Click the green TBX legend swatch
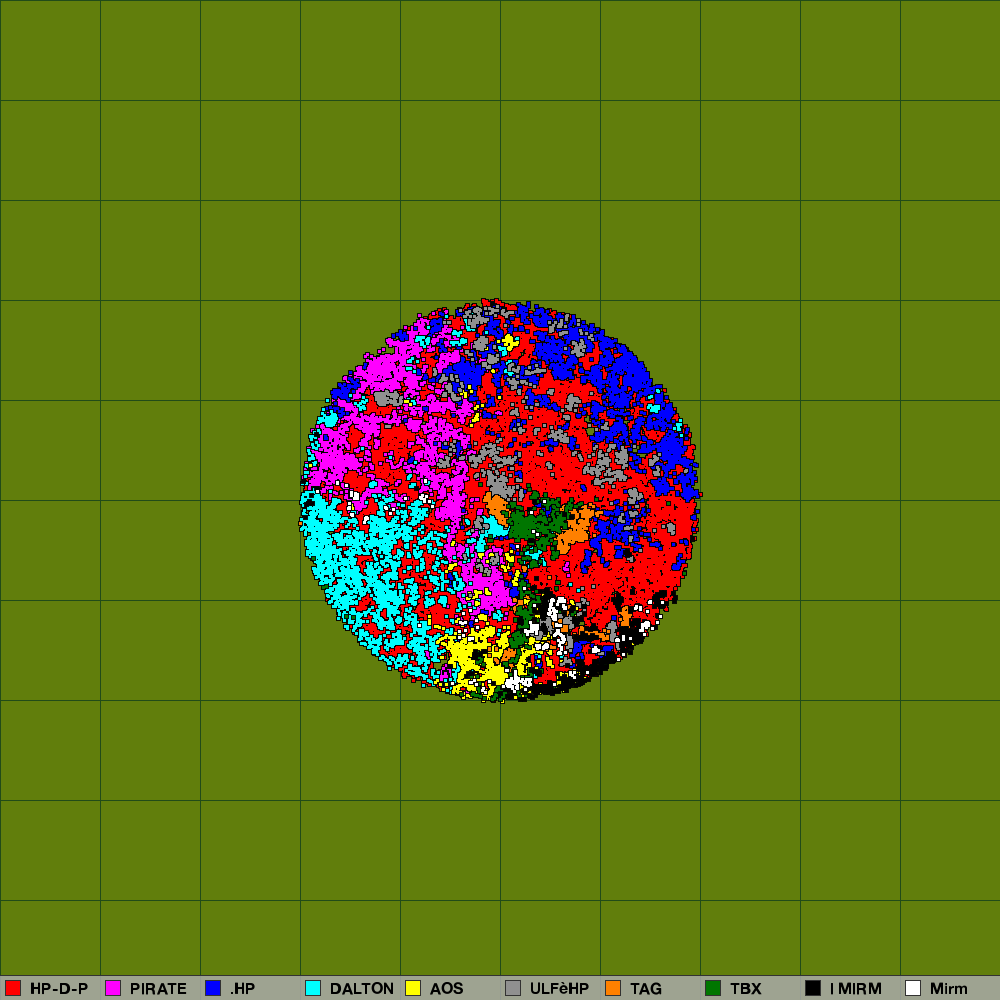The image size is (1000, 1000). pyautogui.click(x=713, y=988)
